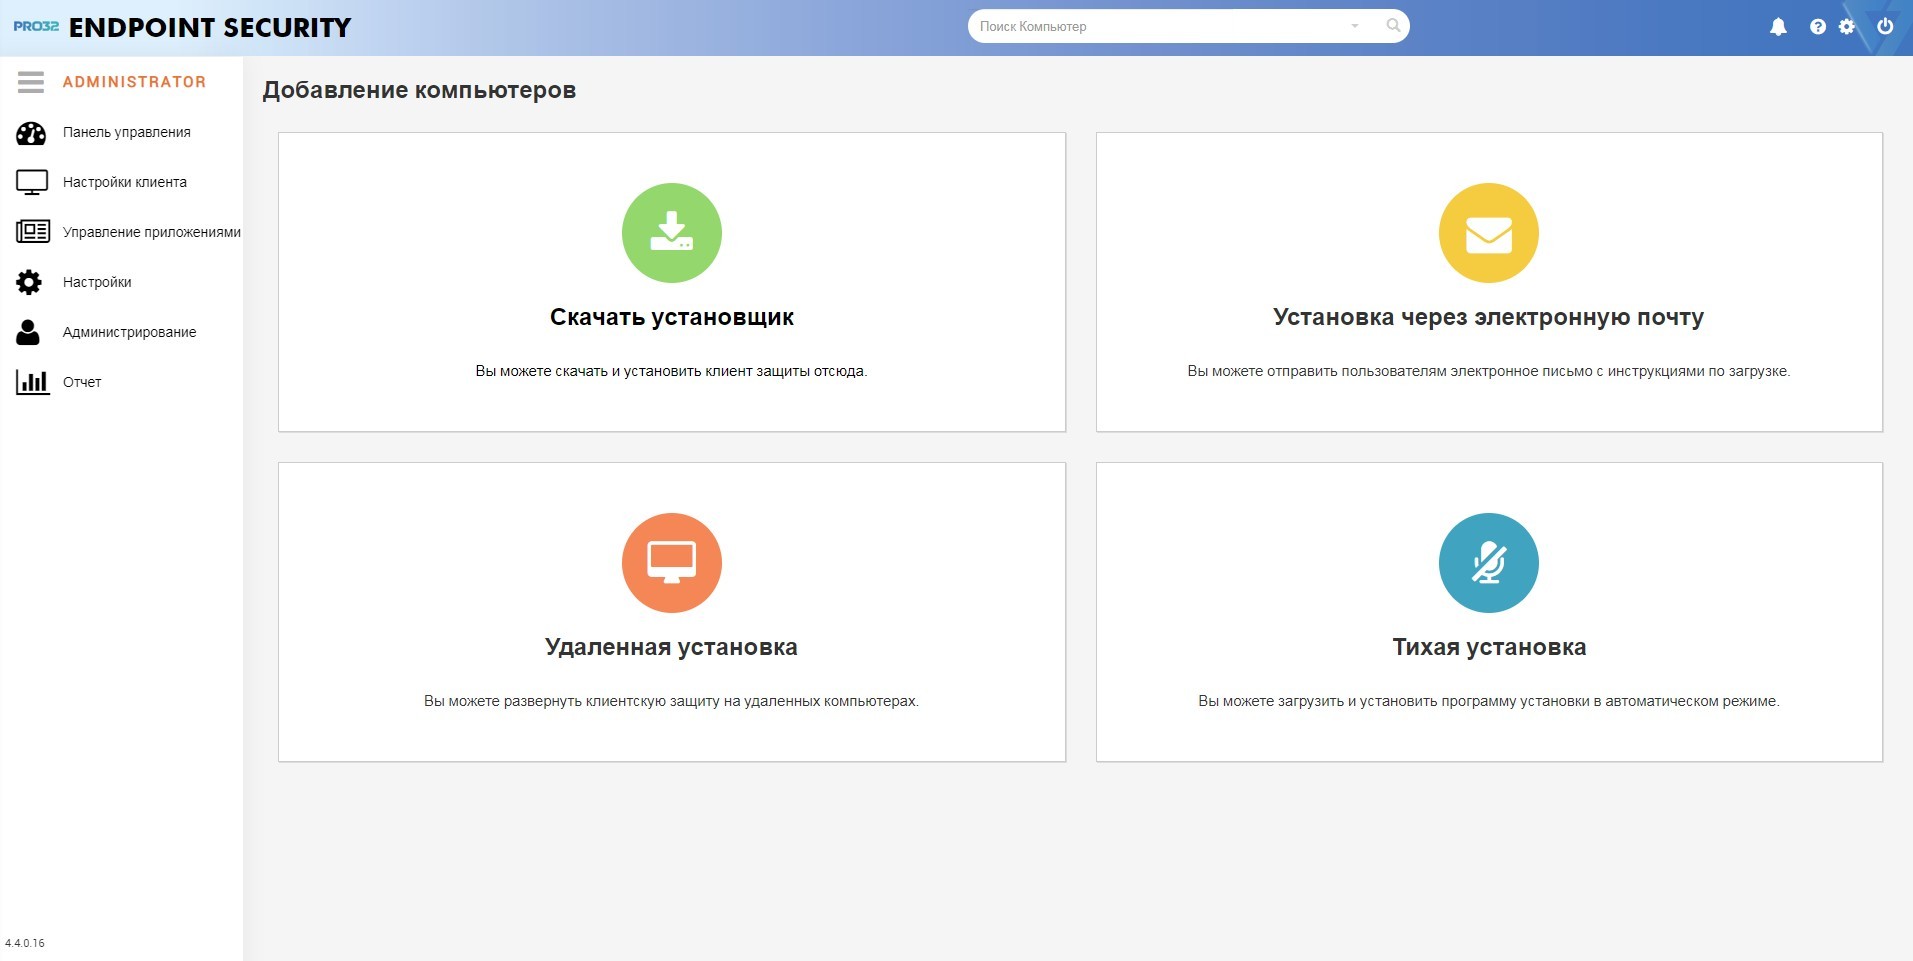Expand the search type dropdown arrow
1913x961 pixels.
pos(1355,26)
